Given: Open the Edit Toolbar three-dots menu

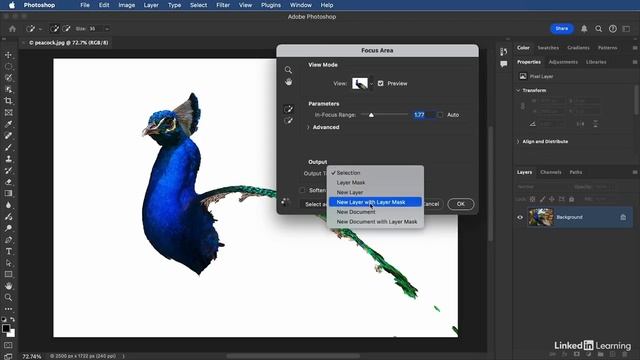Looking at the screenshot, I should point(8,309).
